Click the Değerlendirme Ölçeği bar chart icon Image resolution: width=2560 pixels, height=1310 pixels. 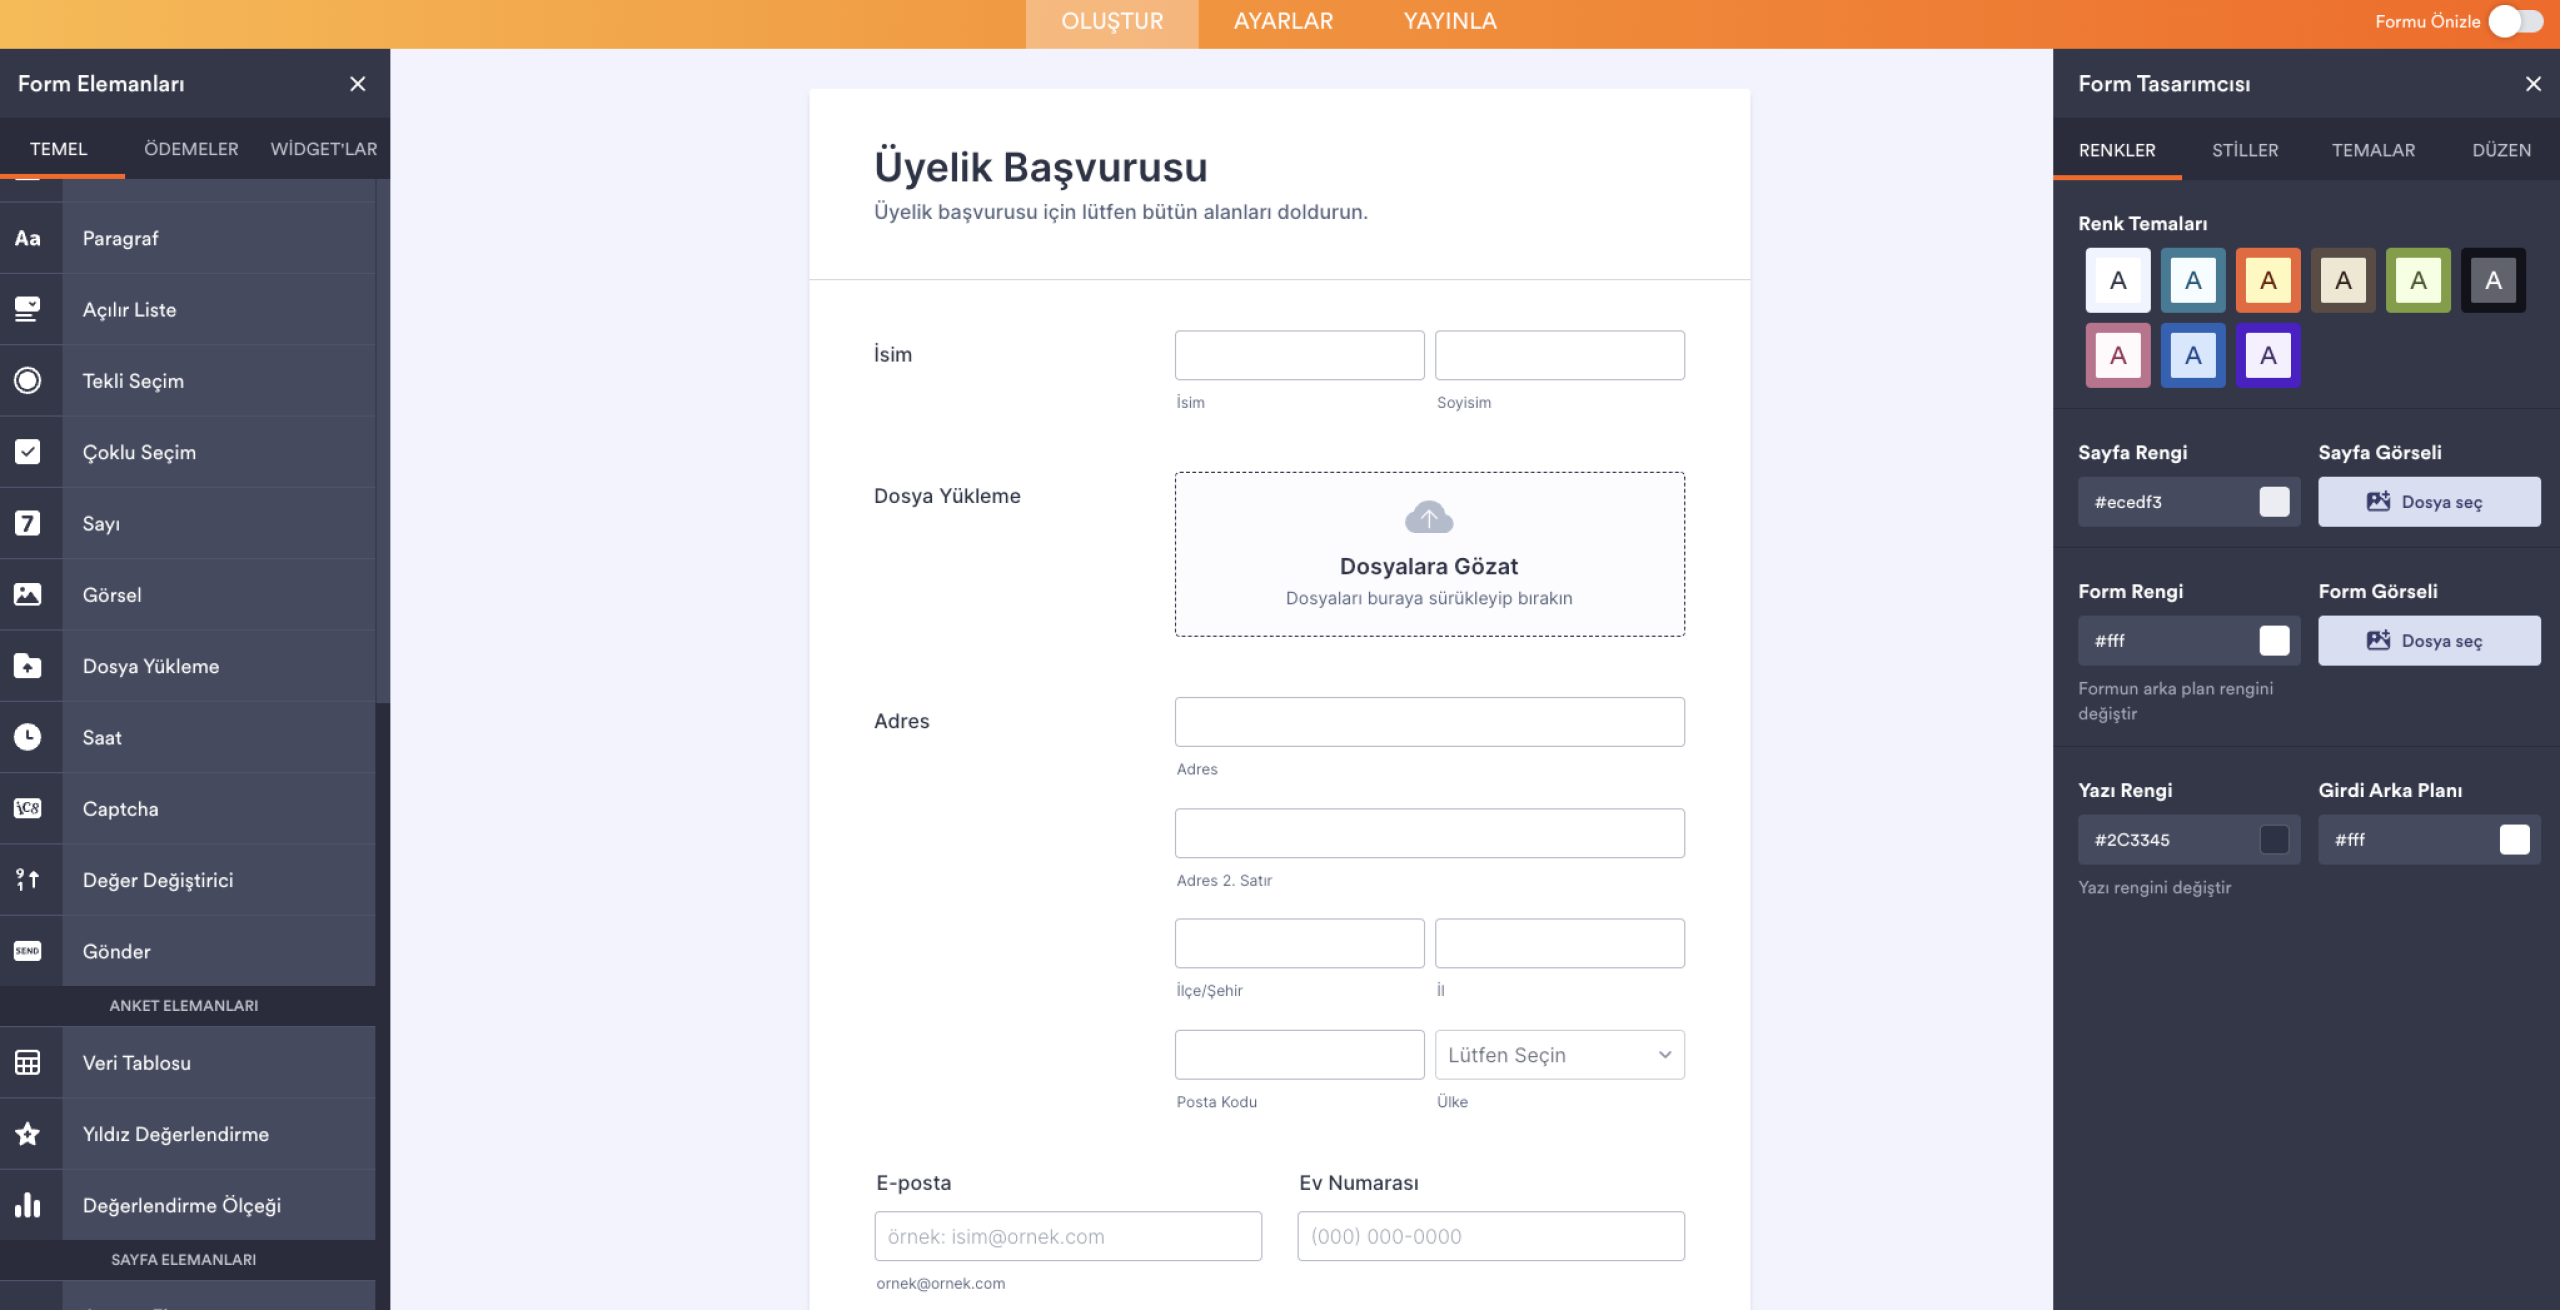(x=28, y=1205)
